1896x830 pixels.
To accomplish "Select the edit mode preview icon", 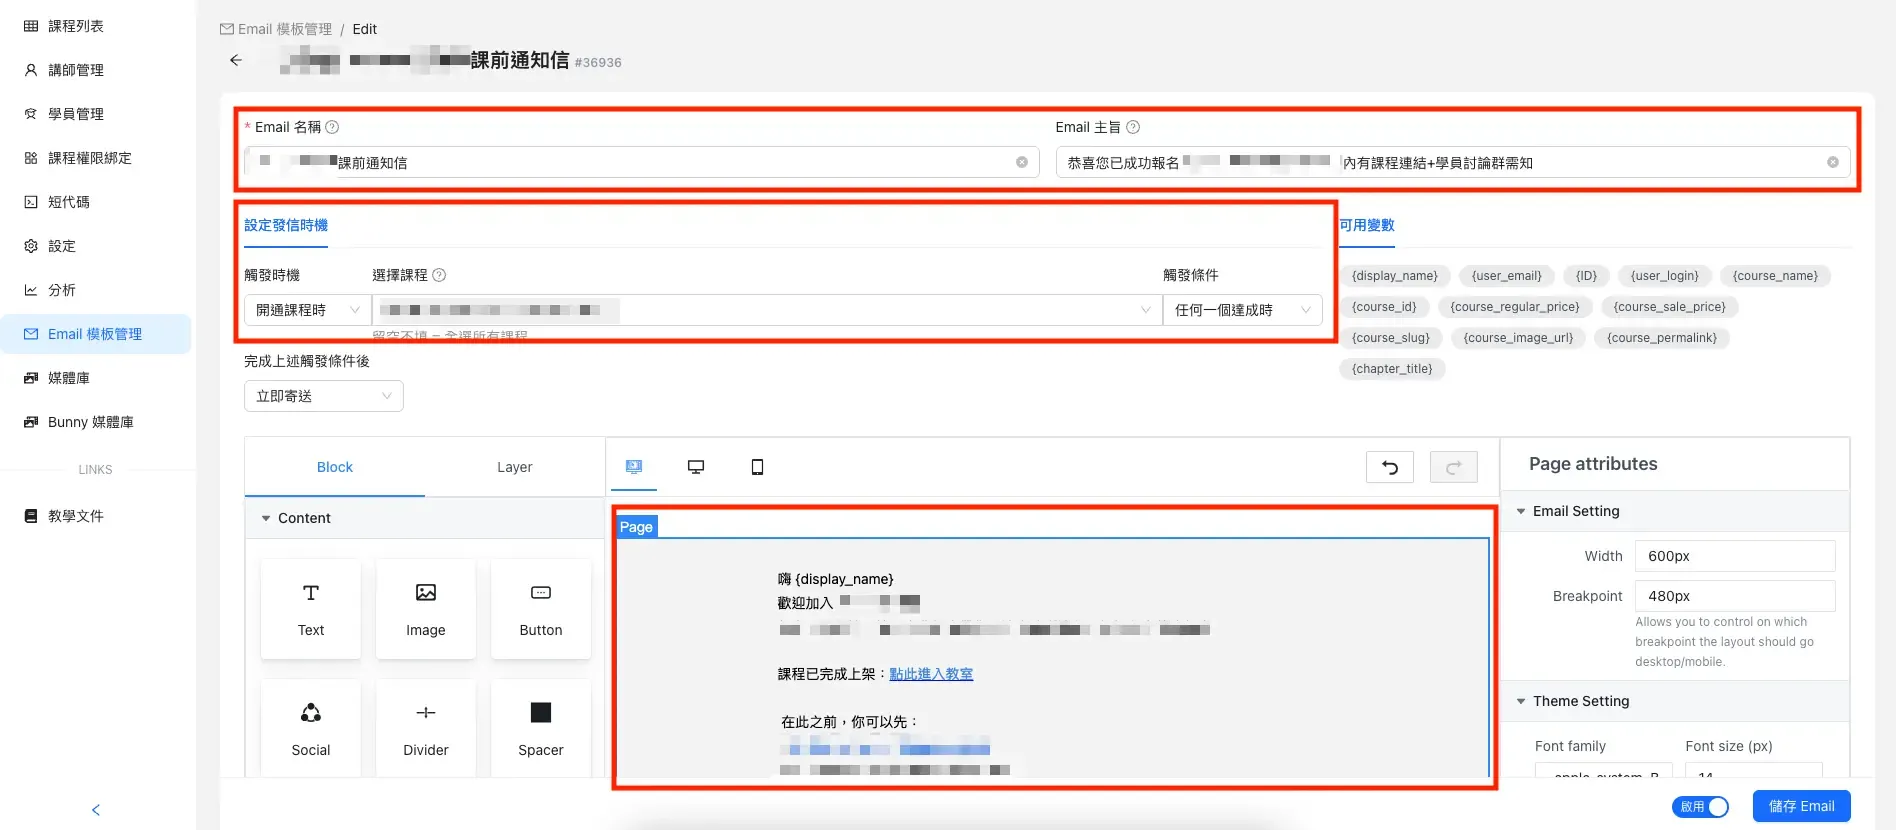I will click(634, 467).
